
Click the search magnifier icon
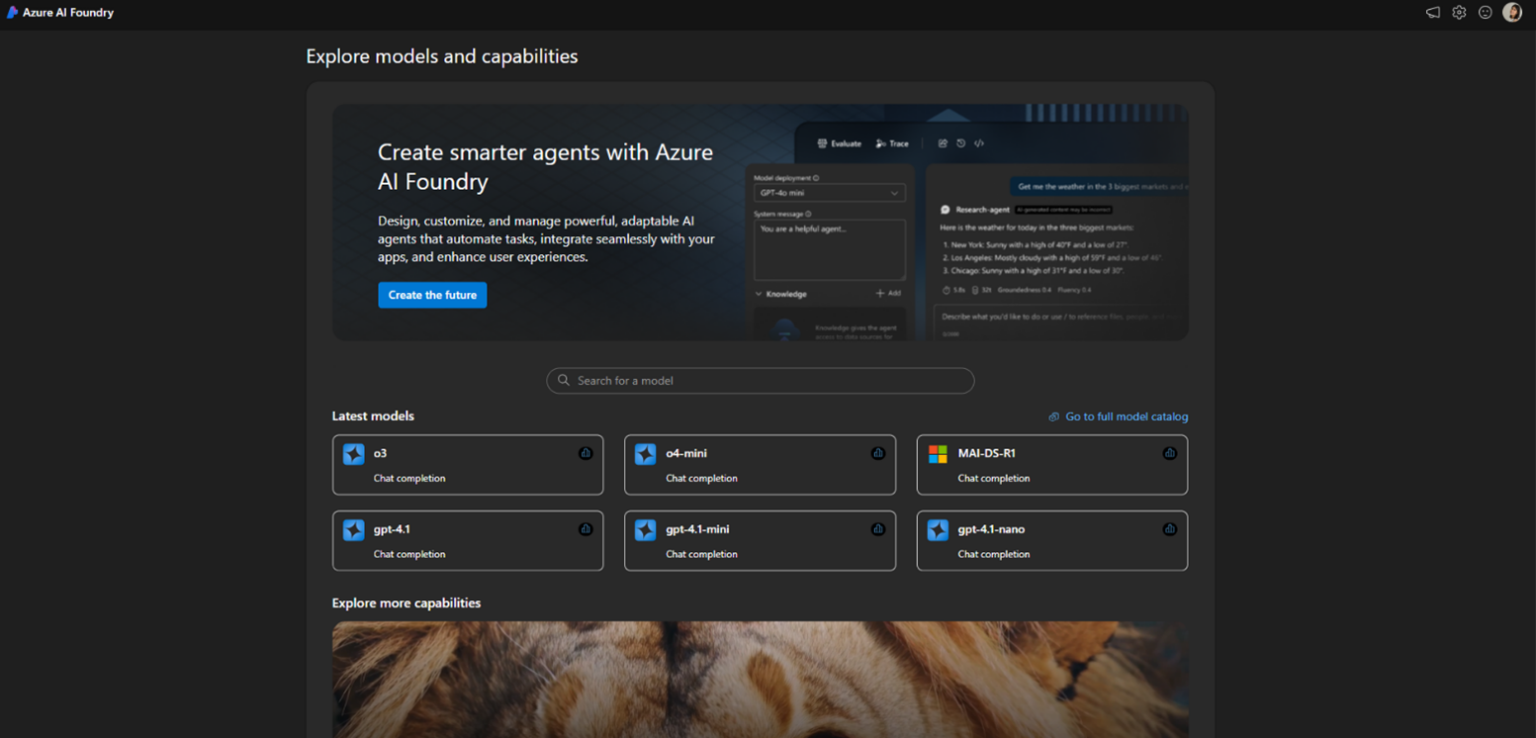click(562, 380)
